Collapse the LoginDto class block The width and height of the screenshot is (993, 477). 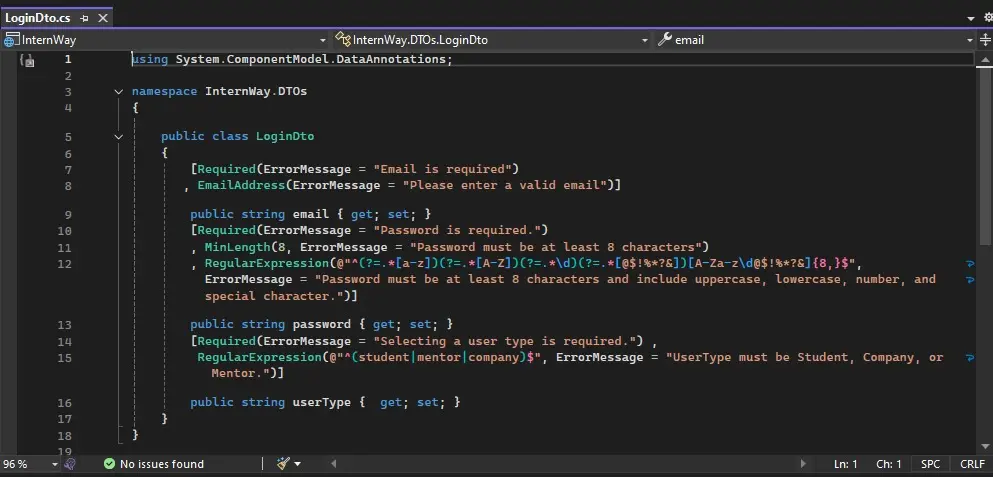(x=118, y=136)
